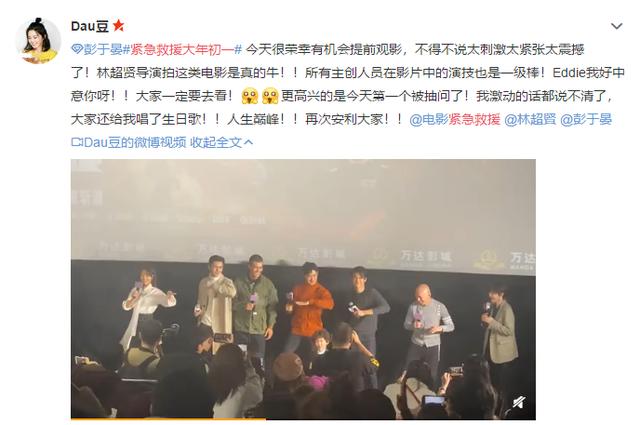The image size is (640, 425).
Task: Open the post options chevron menu
Action: point(616,26)
